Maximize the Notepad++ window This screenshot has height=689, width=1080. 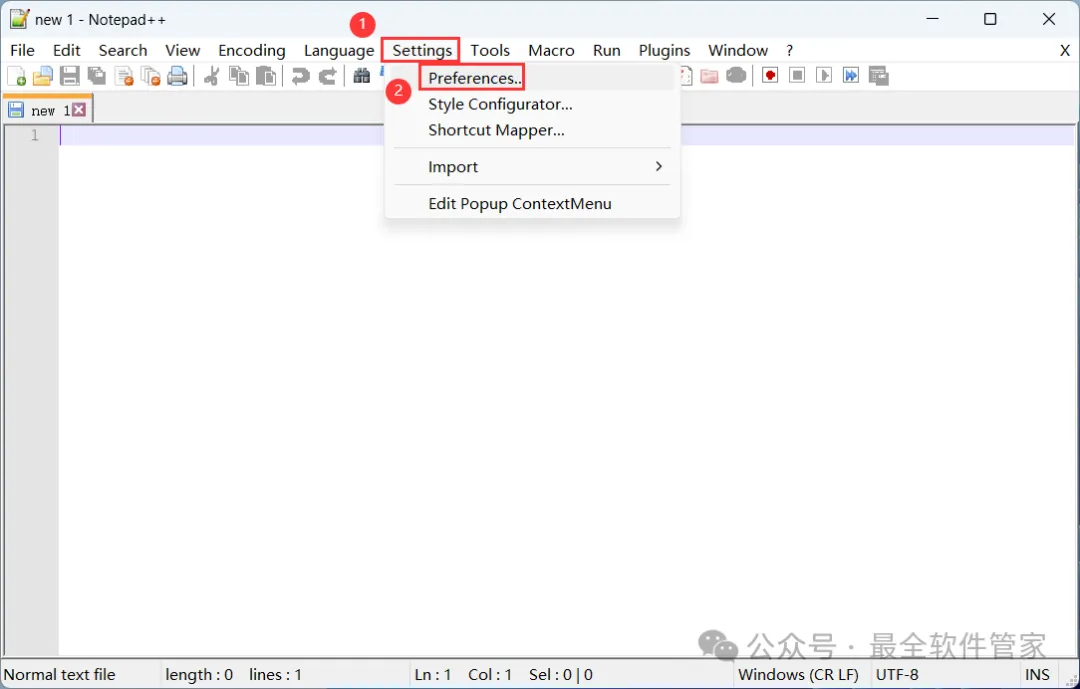(990, 19)
